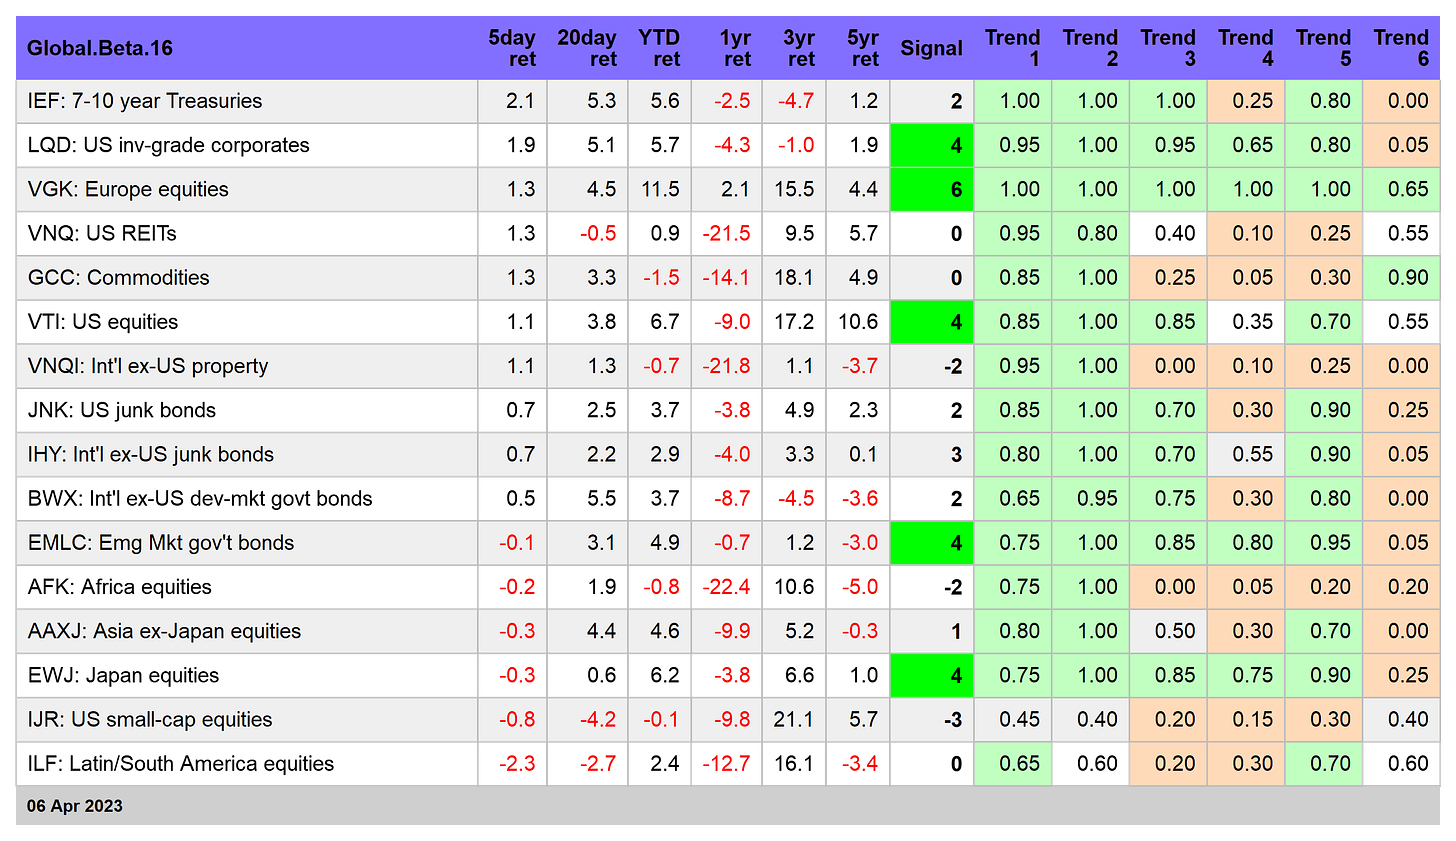
Task: Select the LQD: US inv-grade corporates row label
Action: point(169,145)
